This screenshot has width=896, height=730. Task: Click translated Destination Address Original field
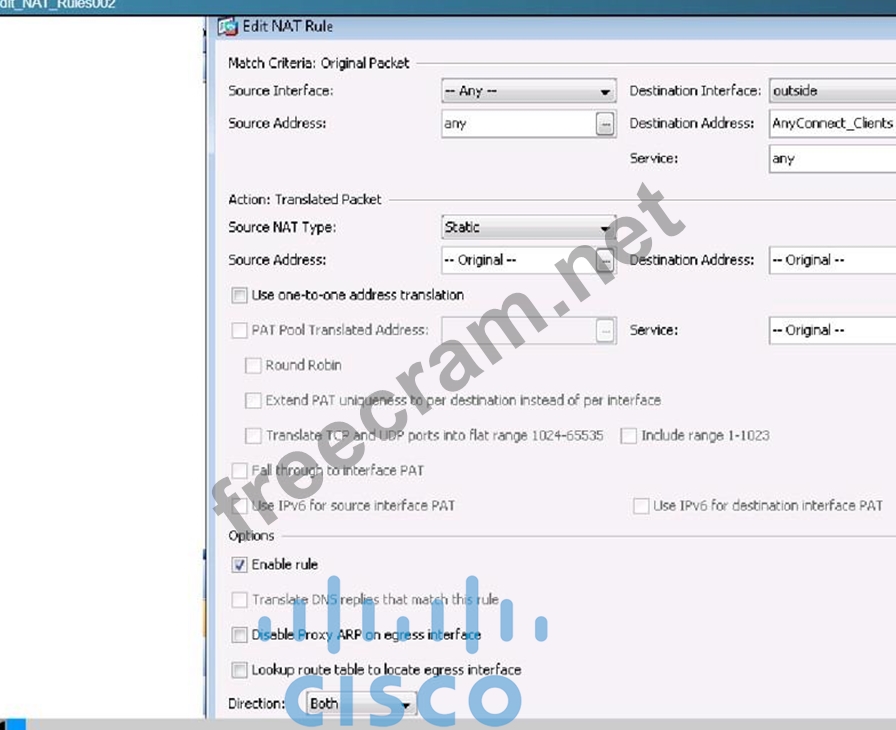830,260
